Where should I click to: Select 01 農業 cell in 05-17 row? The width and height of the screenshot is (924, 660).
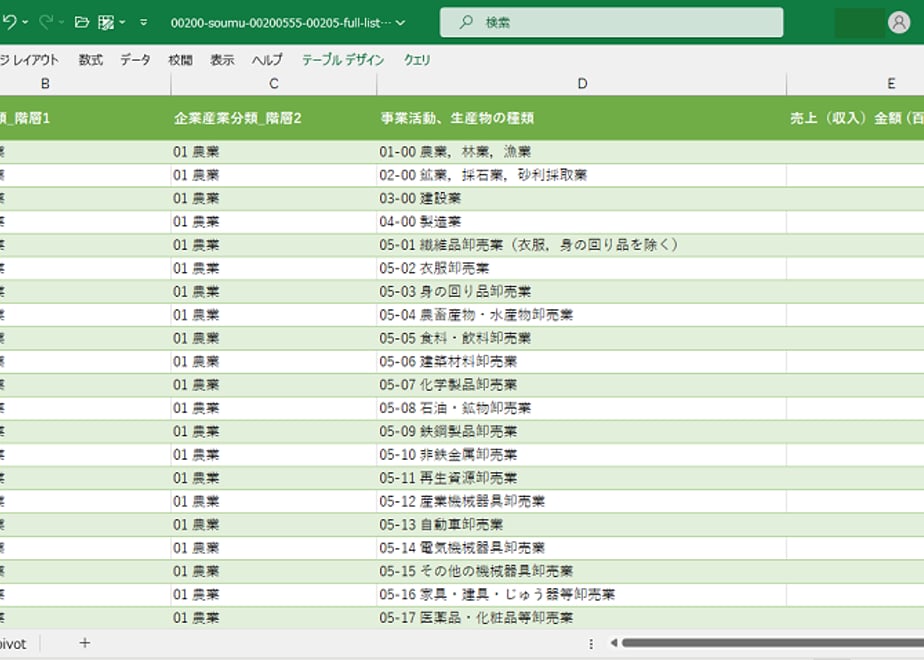(x=273, y=618)
